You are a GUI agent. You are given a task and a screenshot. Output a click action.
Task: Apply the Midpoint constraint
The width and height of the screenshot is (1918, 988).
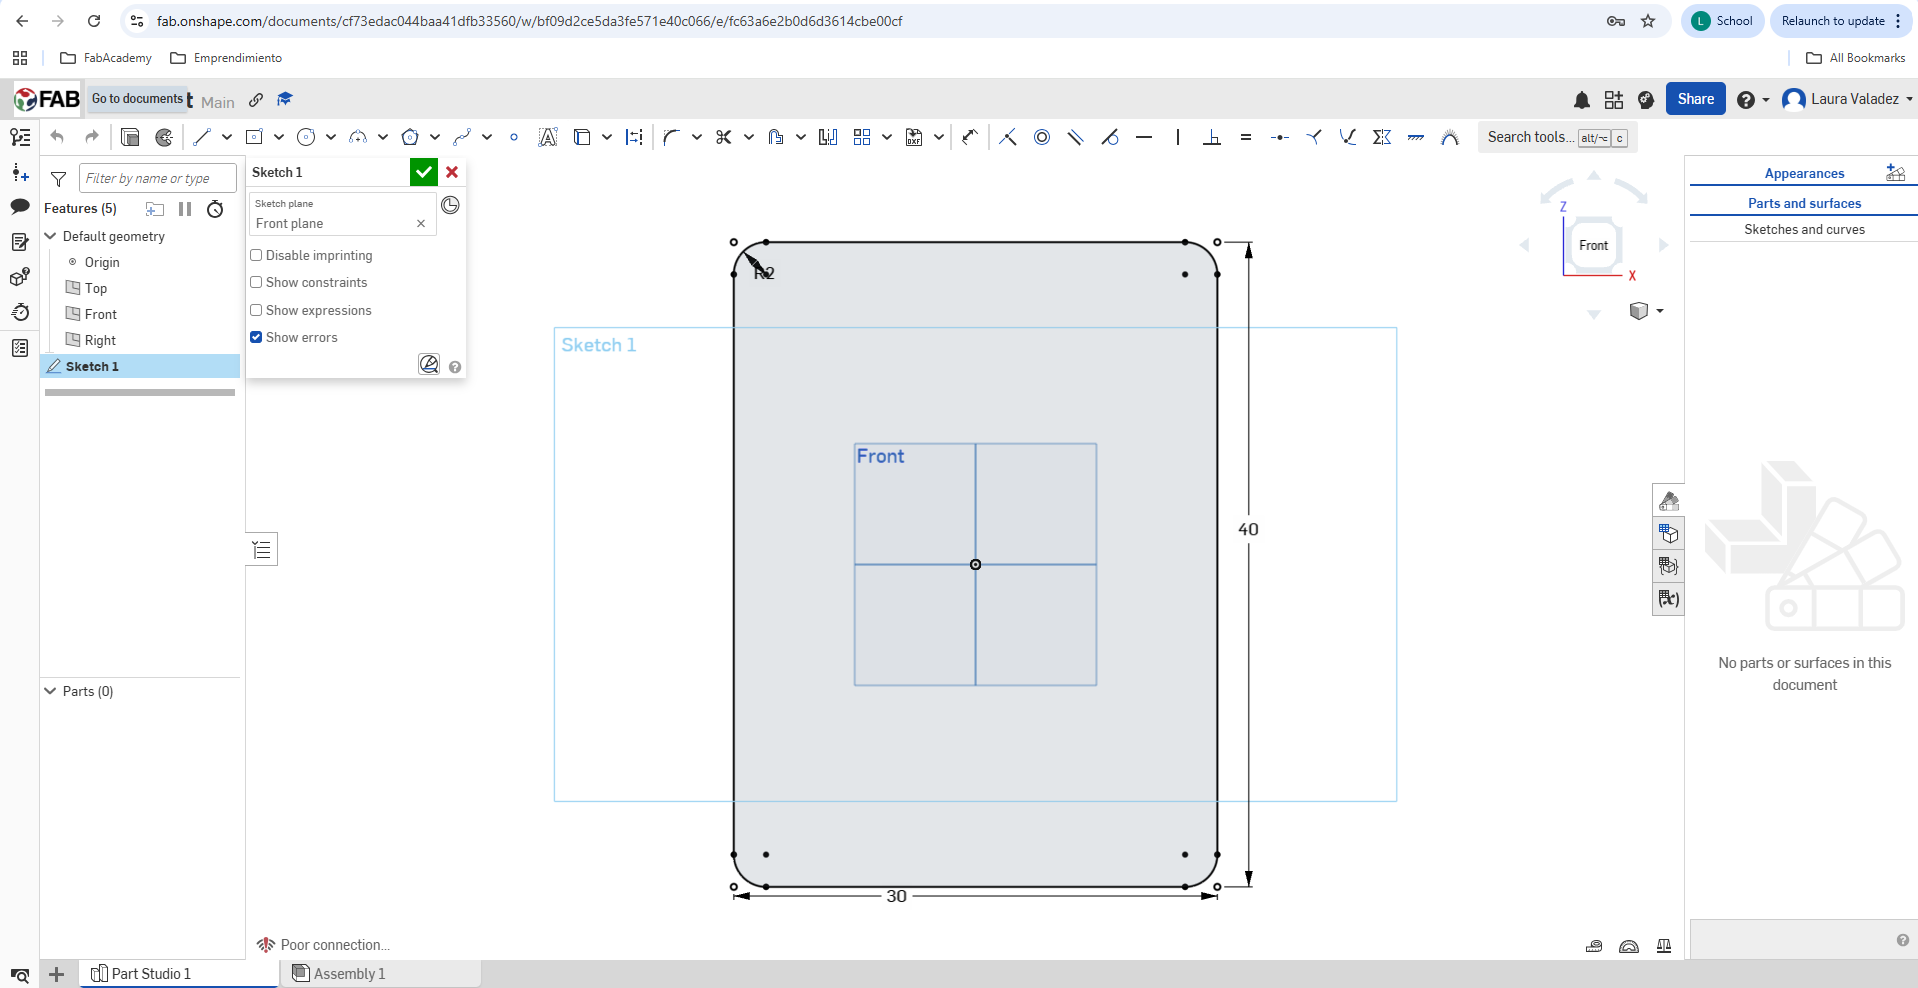1280,137
